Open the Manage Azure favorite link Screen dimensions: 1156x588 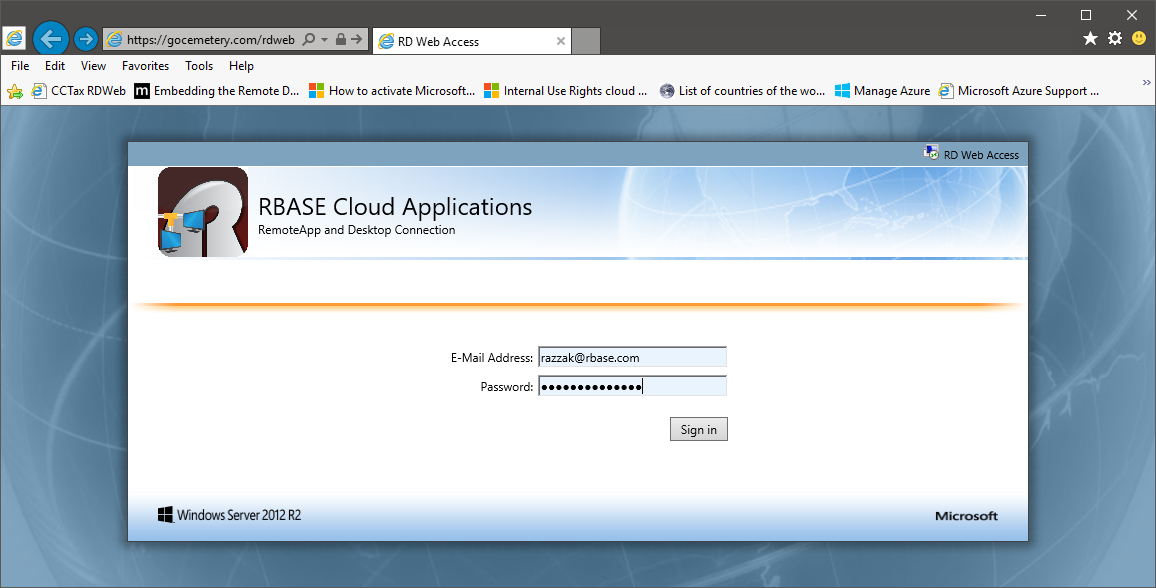[x=882, y=91]
